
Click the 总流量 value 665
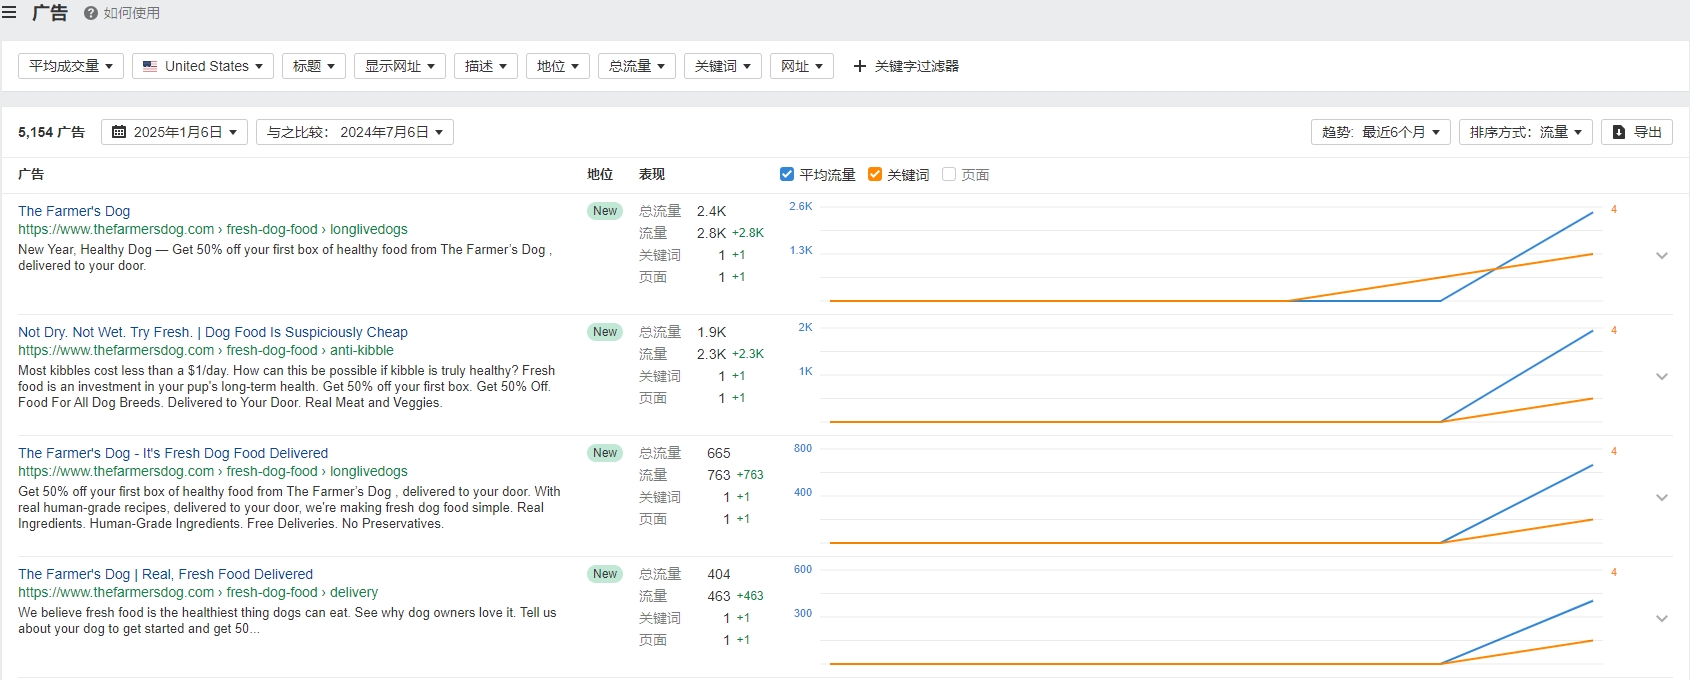pos(719,453)
